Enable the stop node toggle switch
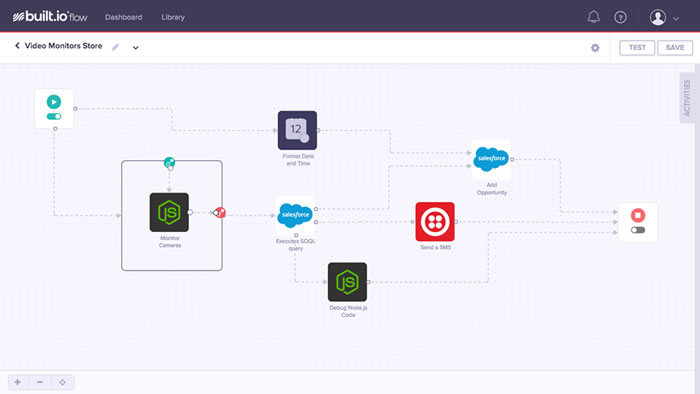 (638, 230)
